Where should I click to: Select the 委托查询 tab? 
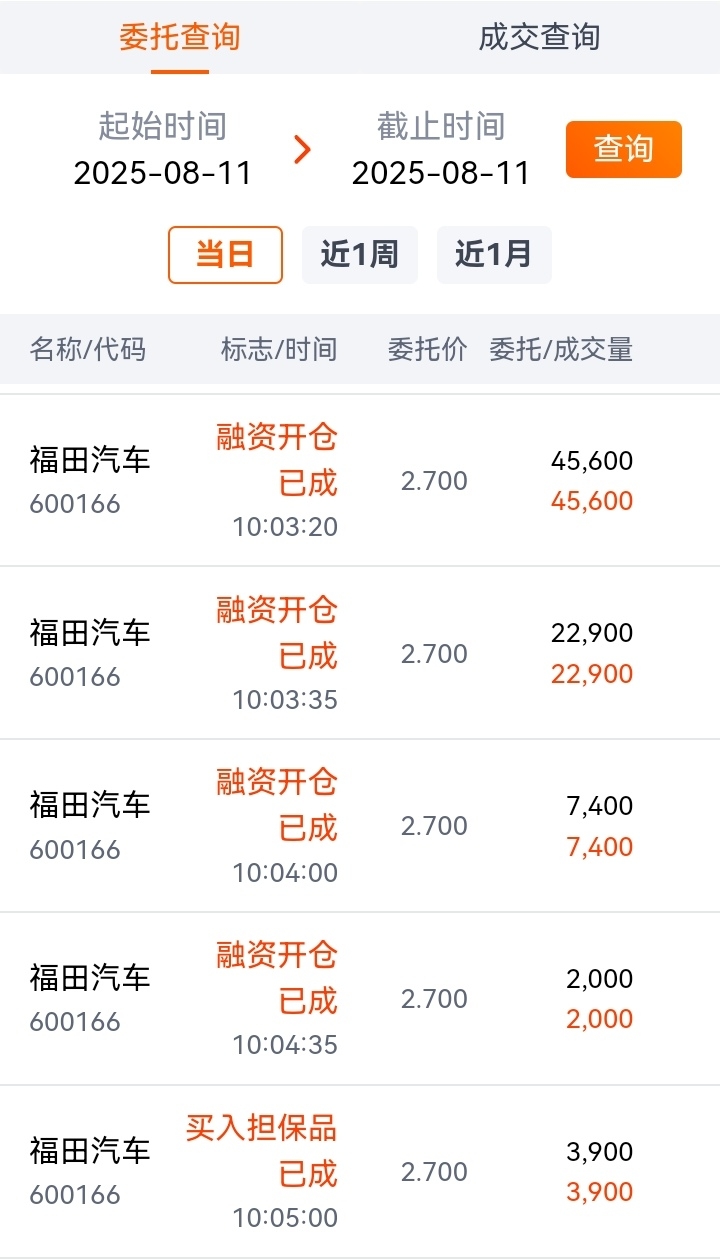[180, 37]
